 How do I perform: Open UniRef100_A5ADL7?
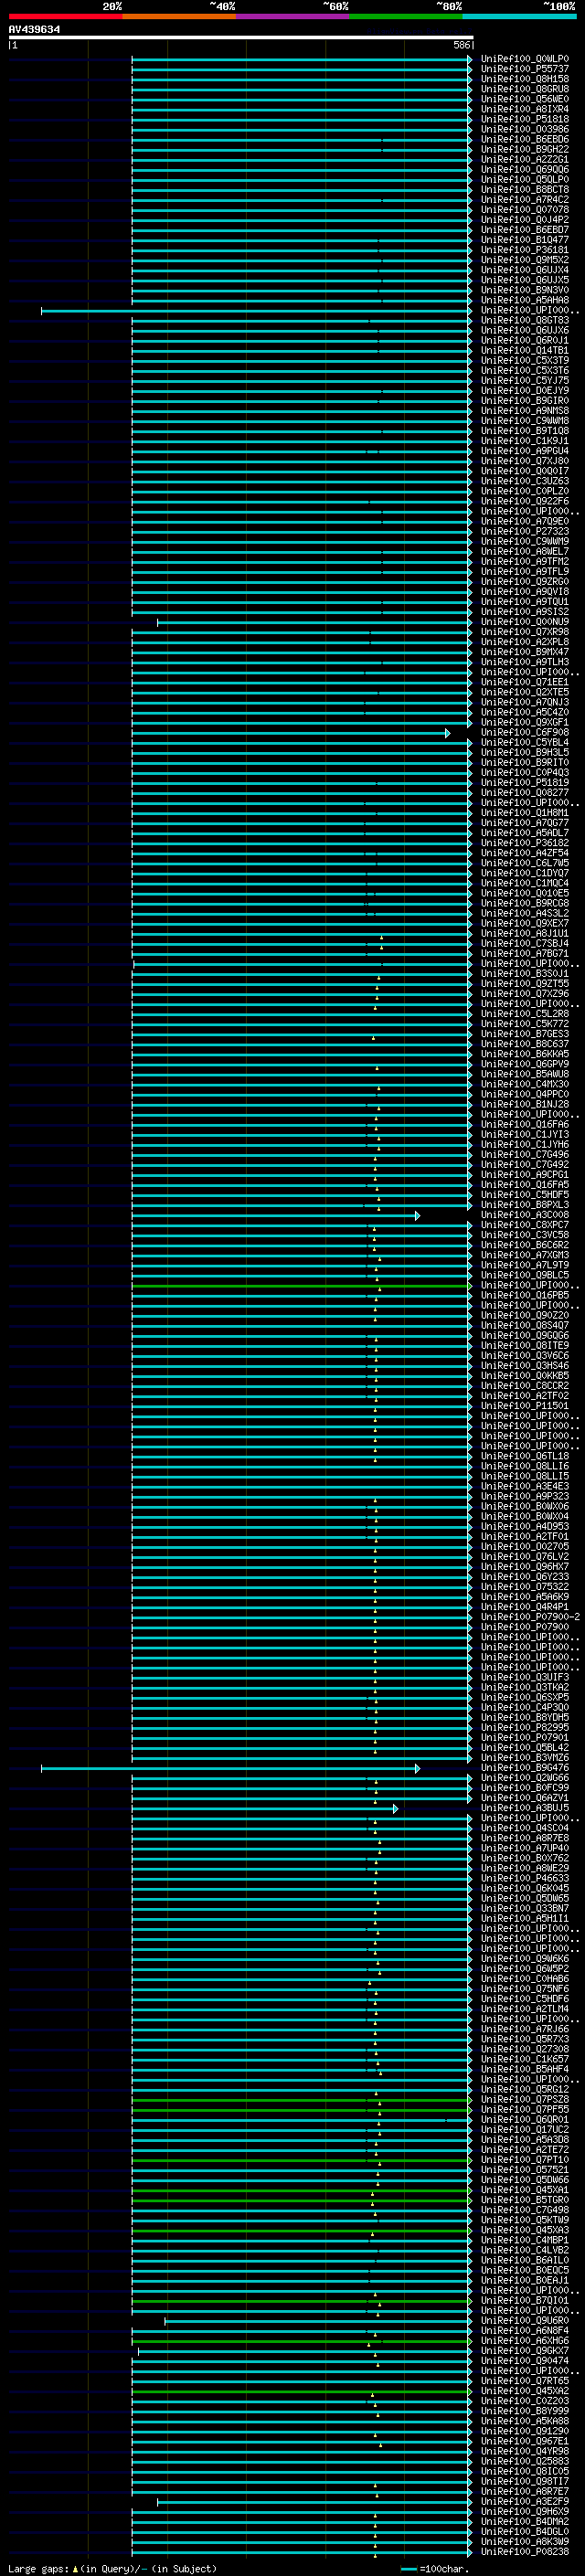pos(524,833)
